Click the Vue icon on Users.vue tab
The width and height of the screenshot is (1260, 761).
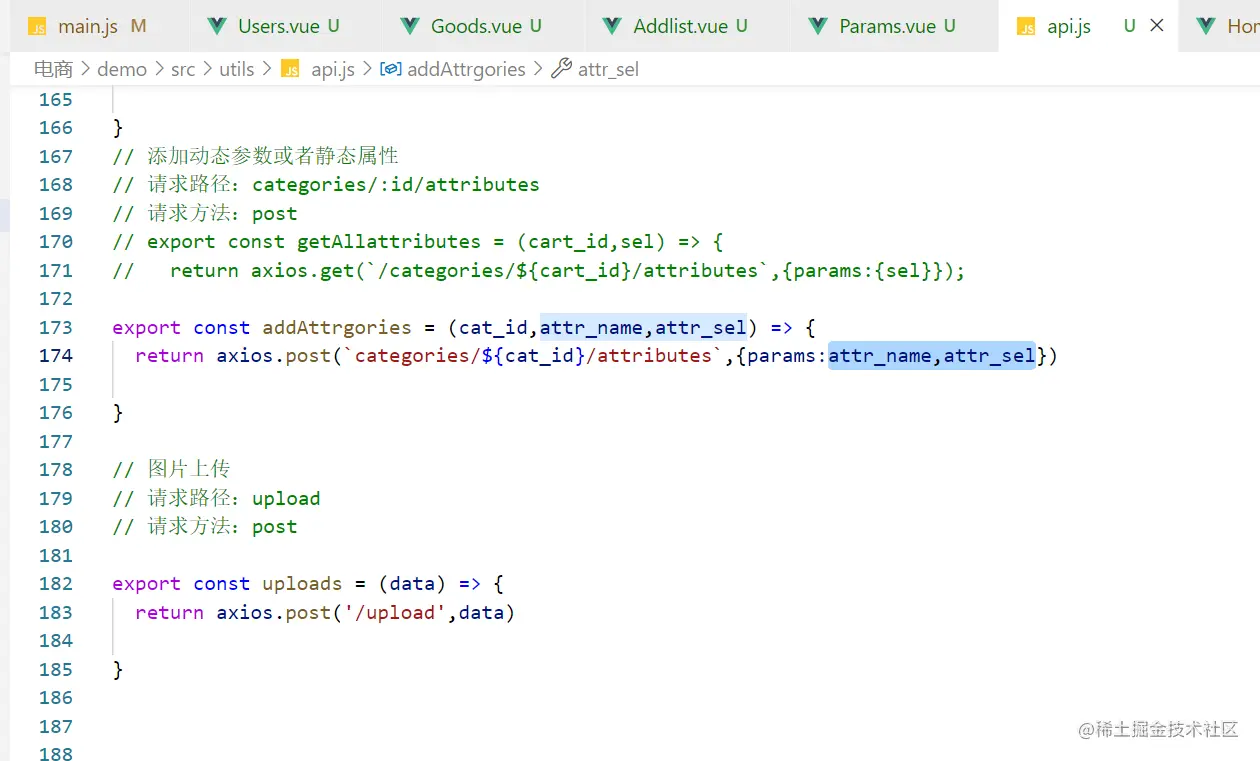coord(216,26)
